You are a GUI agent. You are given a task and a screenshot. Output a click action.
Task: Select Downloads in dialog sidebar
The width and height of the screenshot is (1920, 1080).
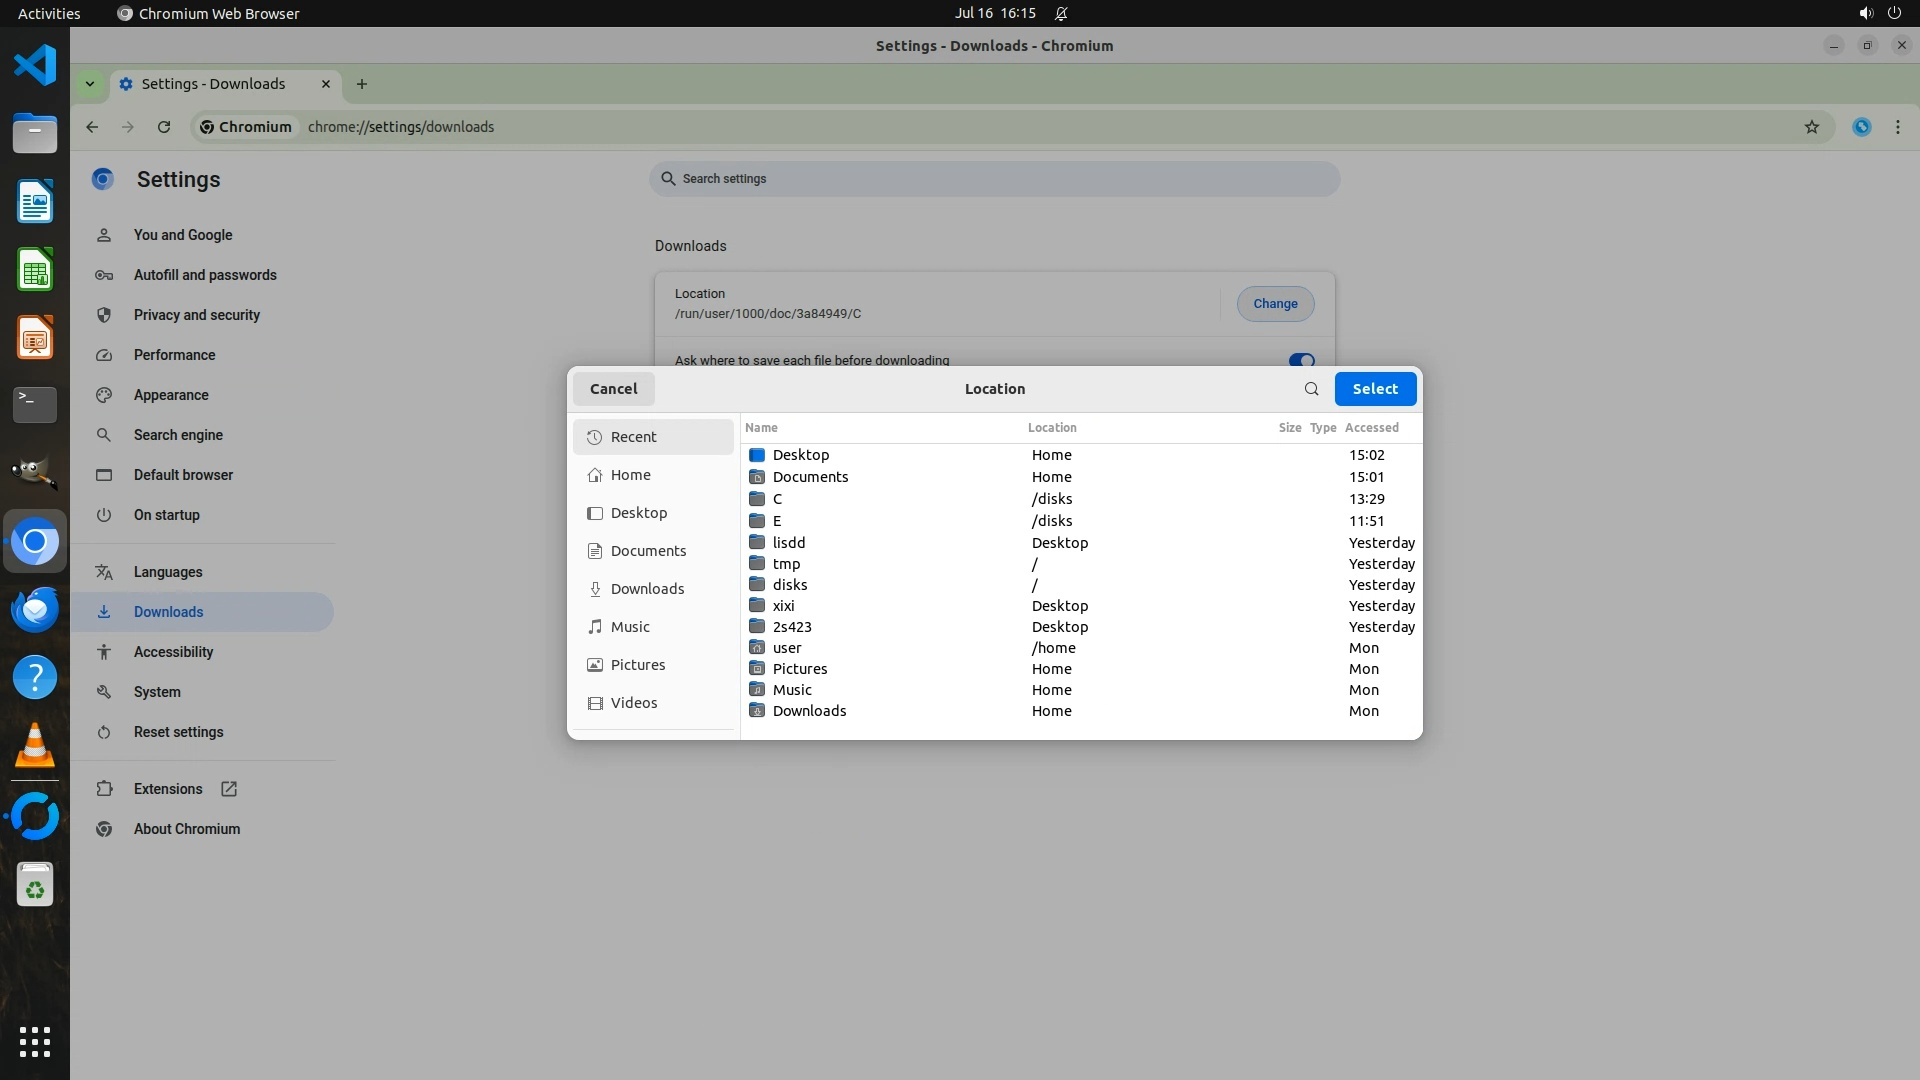point(647,589)
